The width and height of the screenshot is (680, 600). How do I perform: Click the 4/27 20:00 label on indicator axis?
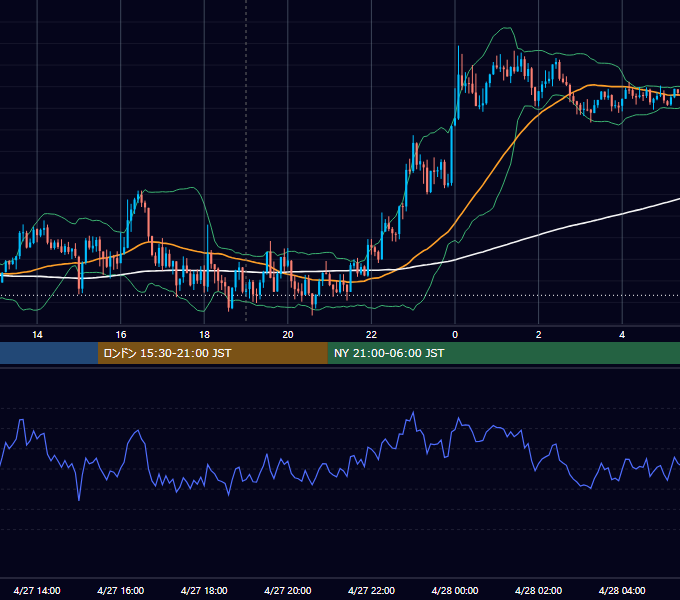[288, 590]
